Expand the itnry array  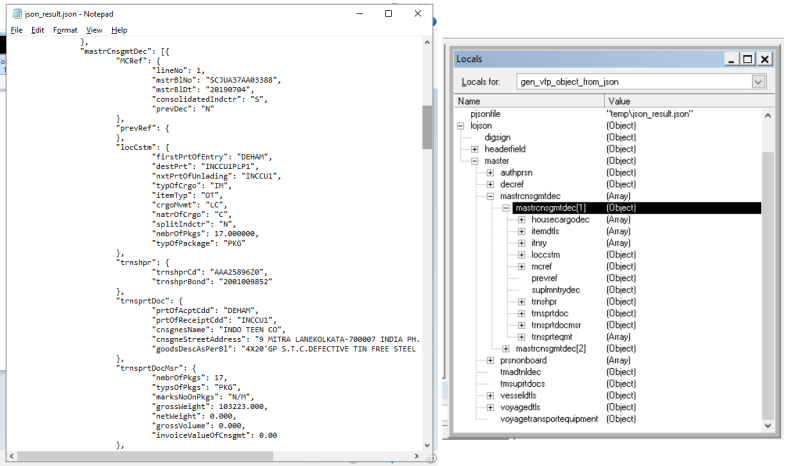coord(521,243)
